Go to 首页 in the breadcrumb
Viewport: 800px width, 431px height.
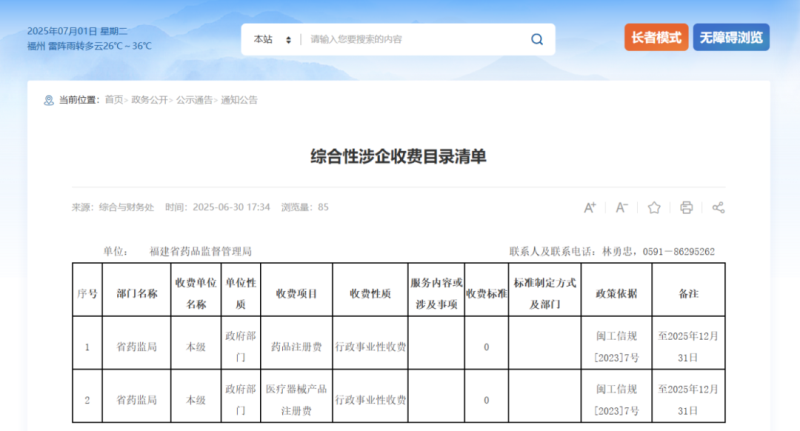point(114,100)
